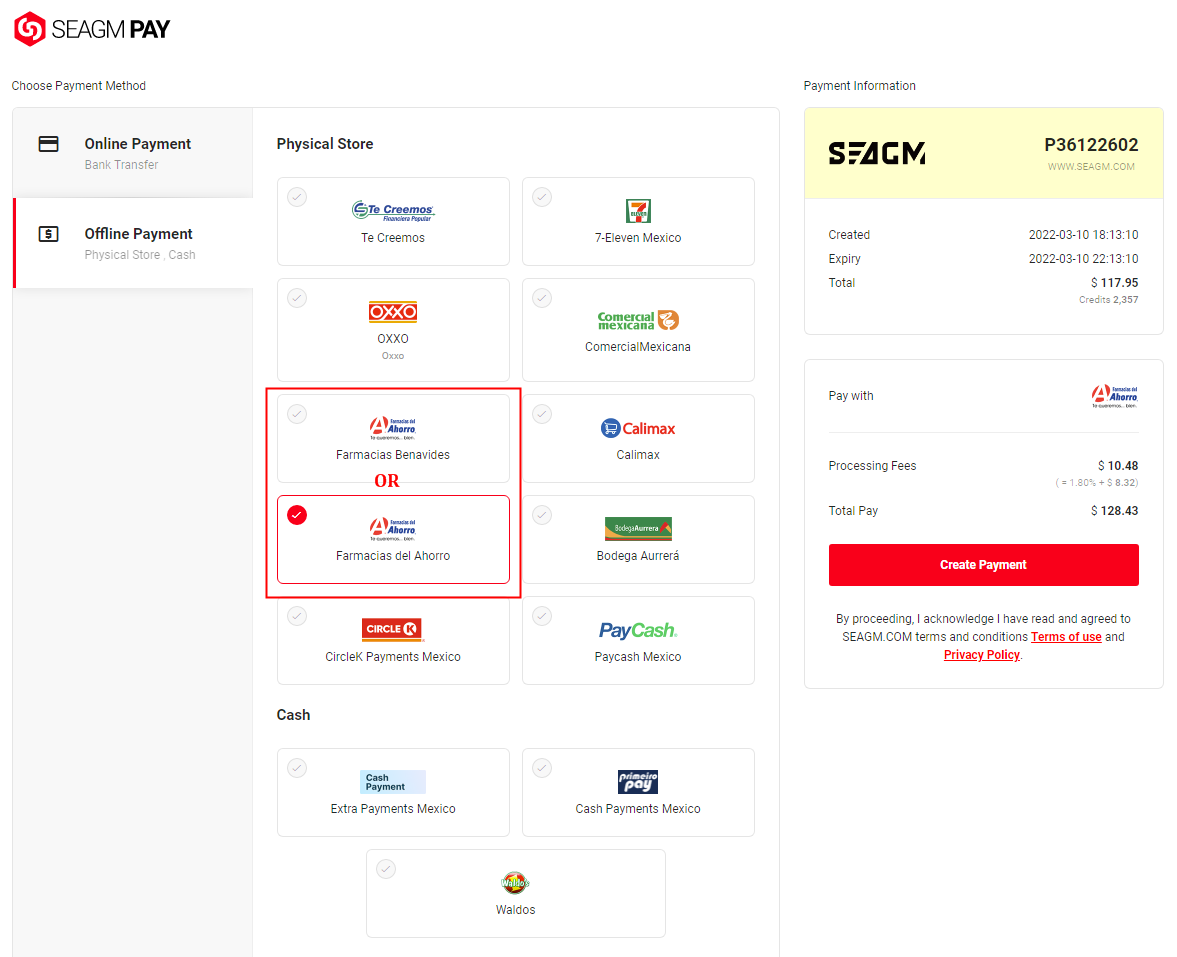Select the Extra Payments Mexico radio check
The image size is (1177, 957).
pos(297,768)
